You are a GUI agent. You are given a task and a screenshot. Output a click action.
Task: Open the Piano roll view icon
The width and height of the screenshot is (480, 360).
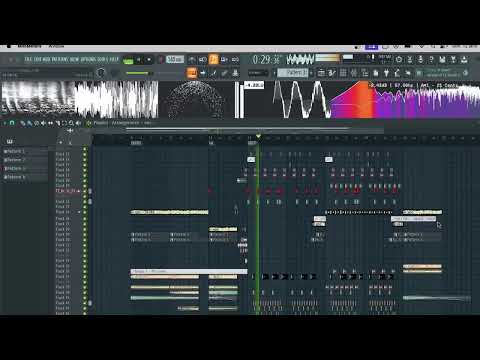[332, 73]
